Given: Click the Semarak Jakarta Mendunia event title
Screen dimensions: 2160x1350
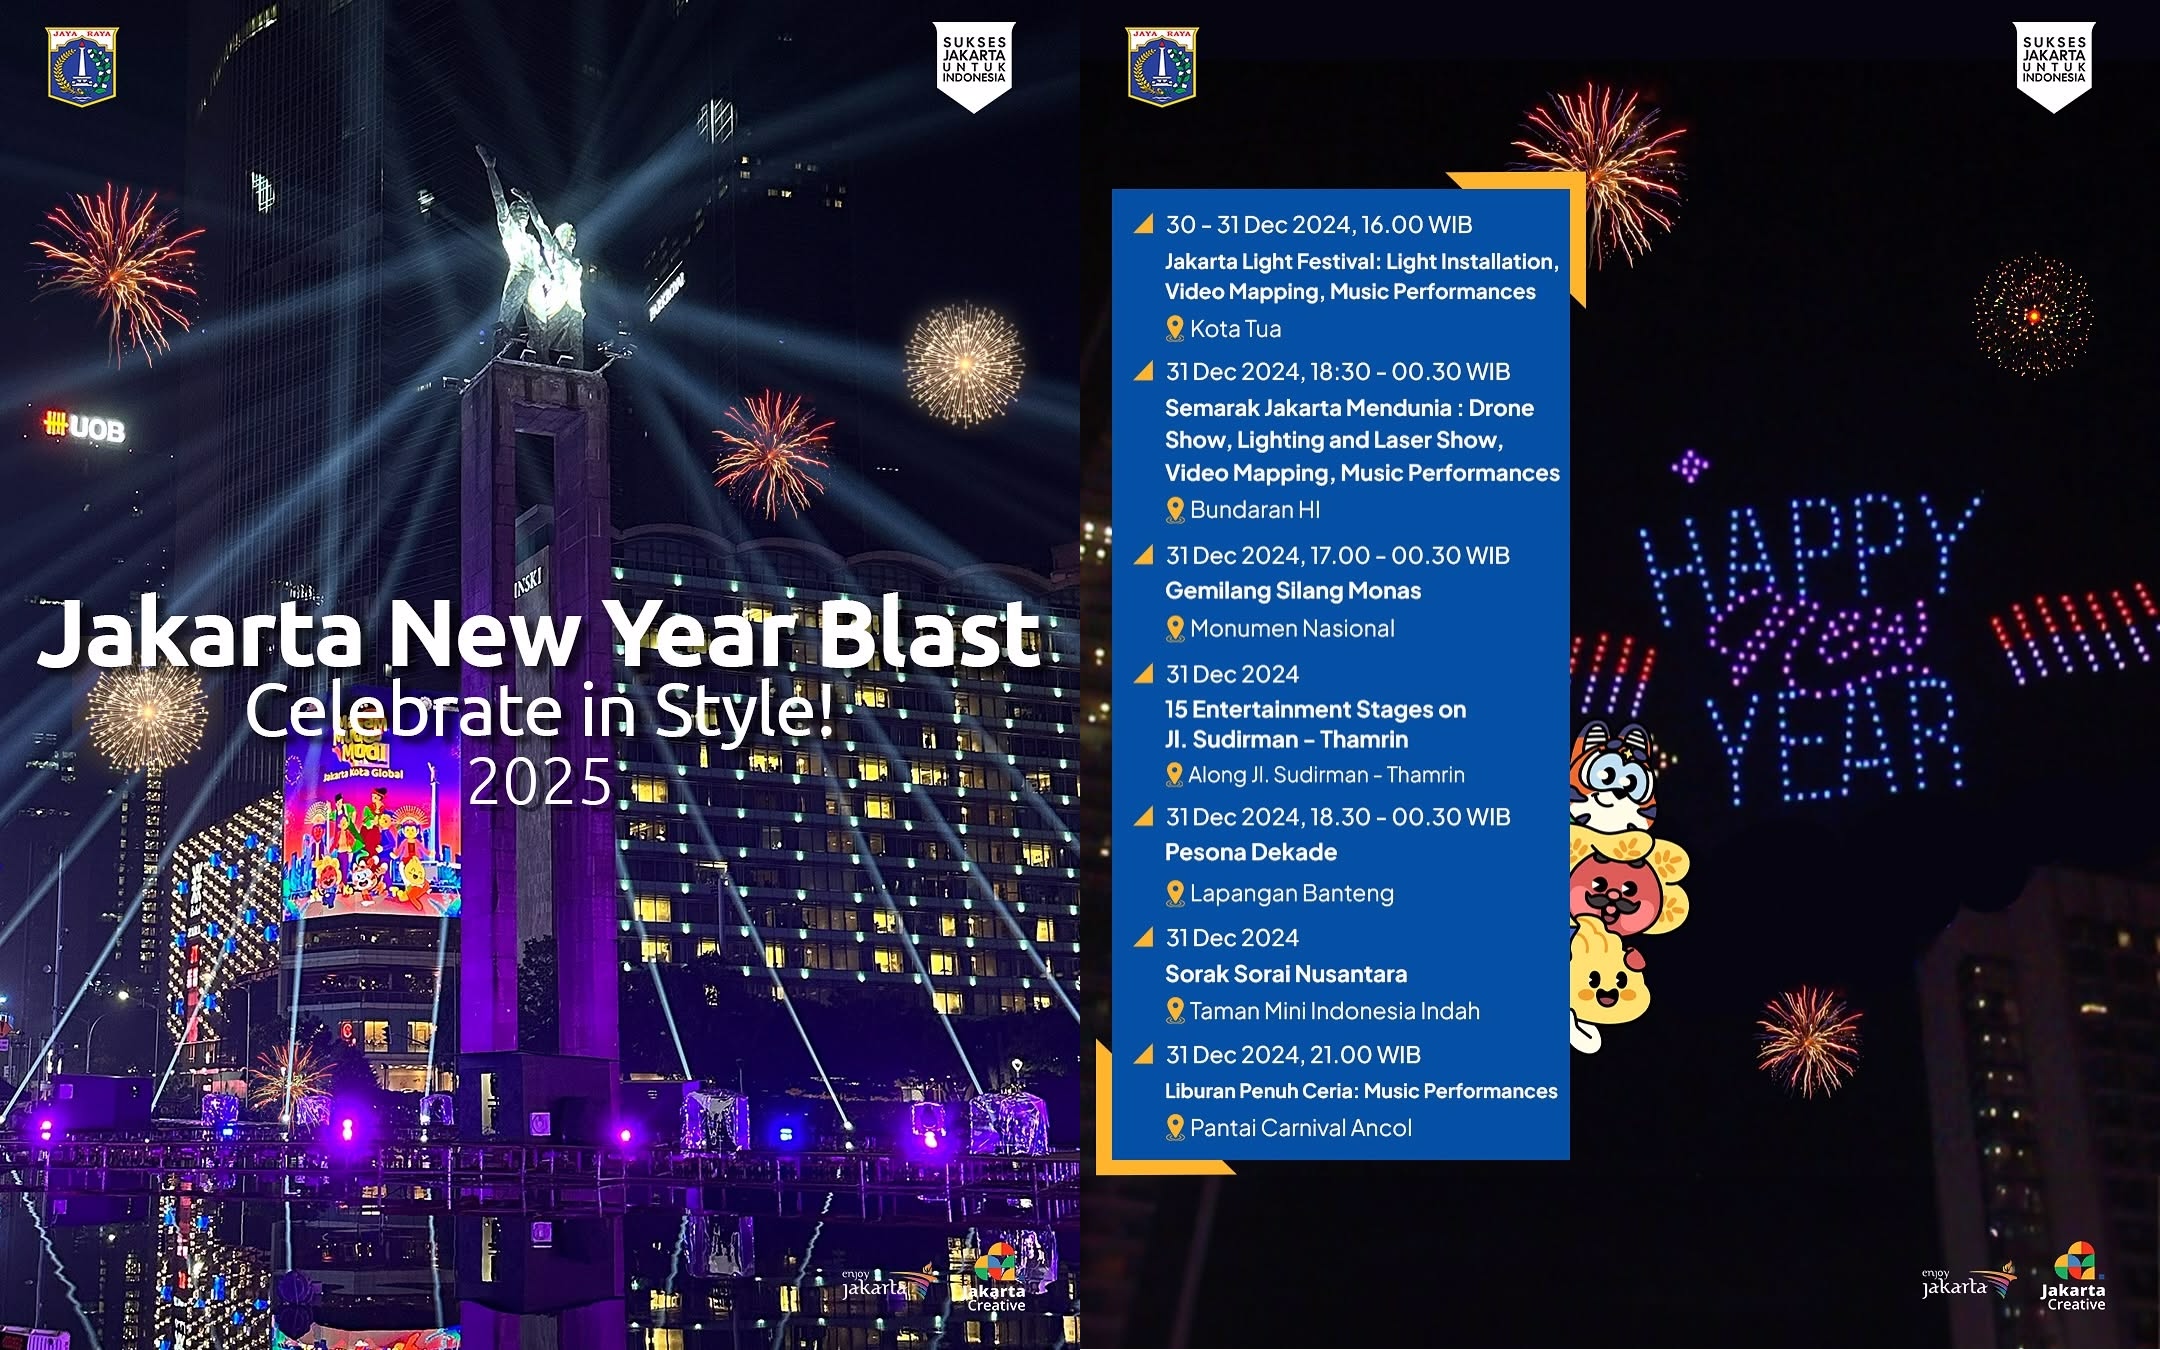Looking at the screenshot, I should pos(1362,440).
